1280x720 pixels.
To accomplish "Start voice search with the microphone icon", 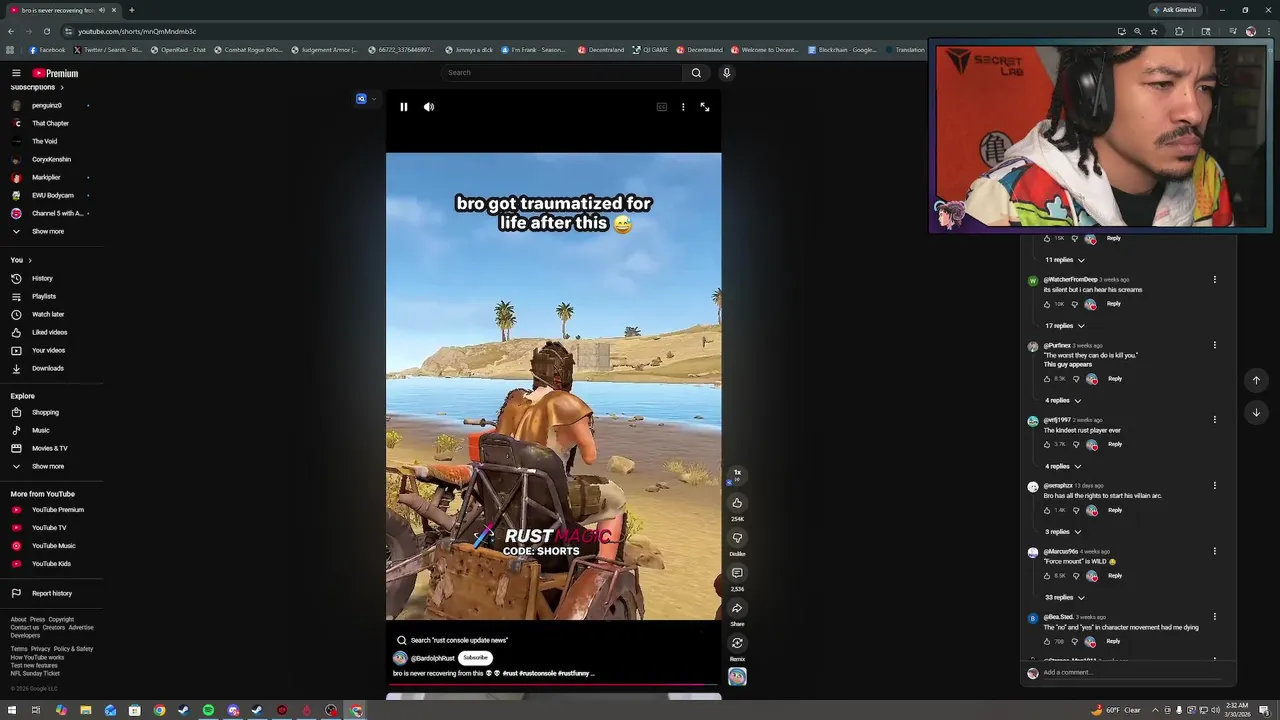I will click(726, 72).
